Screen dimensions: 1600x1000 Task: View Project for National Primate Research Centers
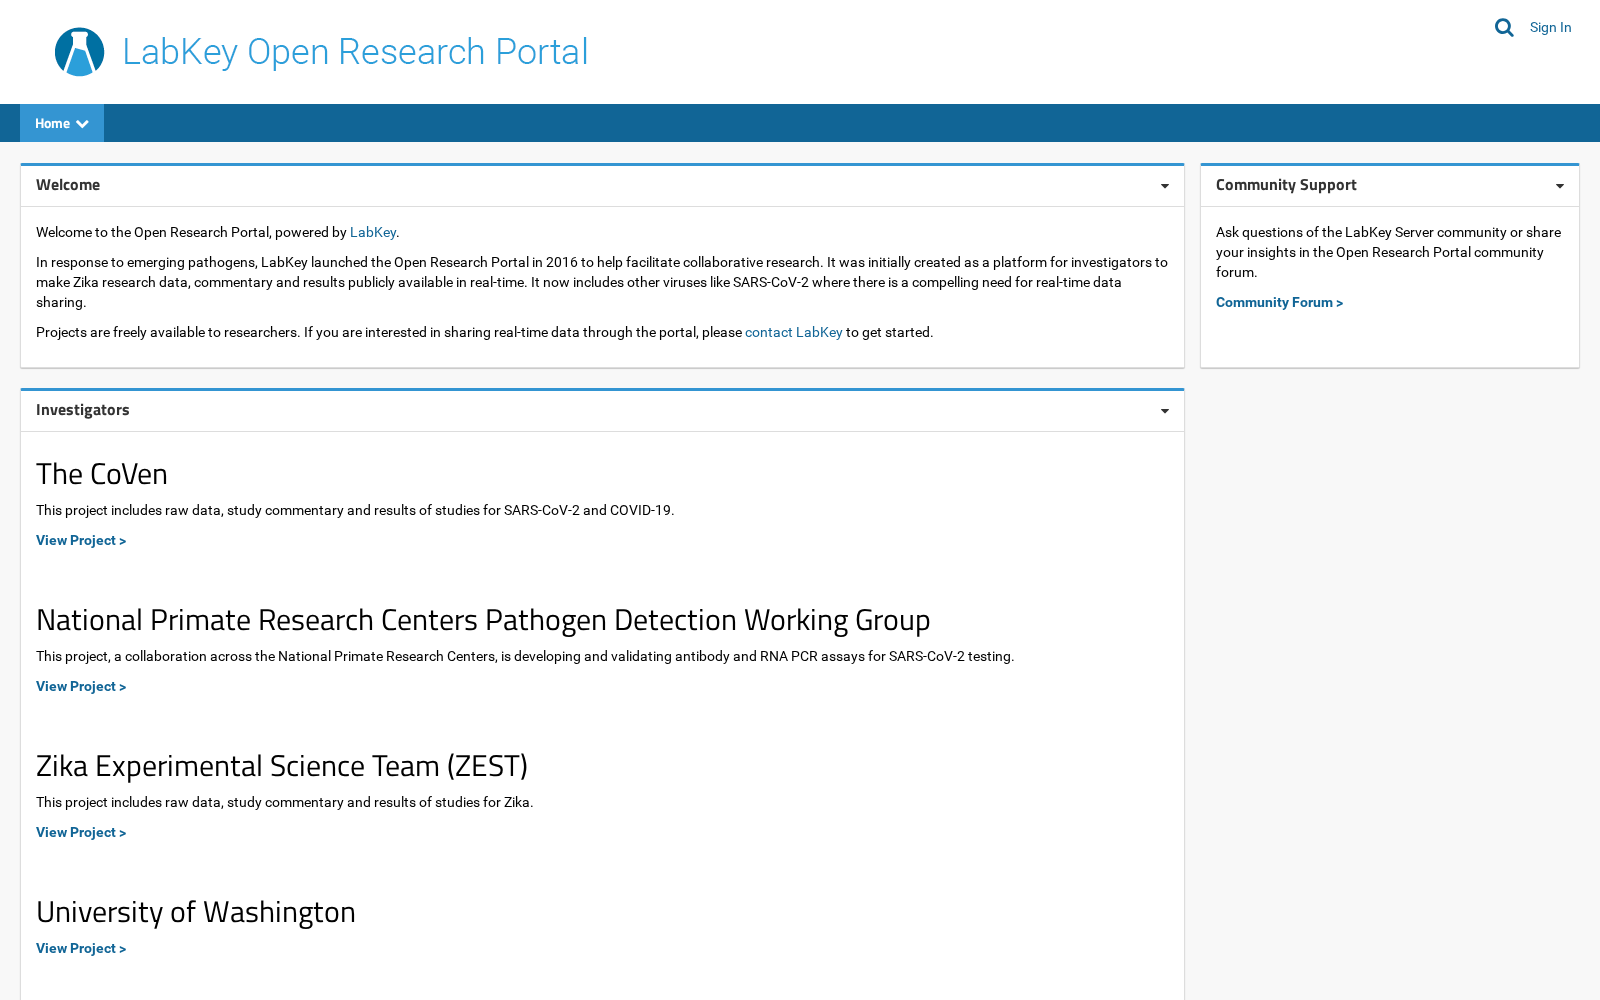click(x=81, y=686)
